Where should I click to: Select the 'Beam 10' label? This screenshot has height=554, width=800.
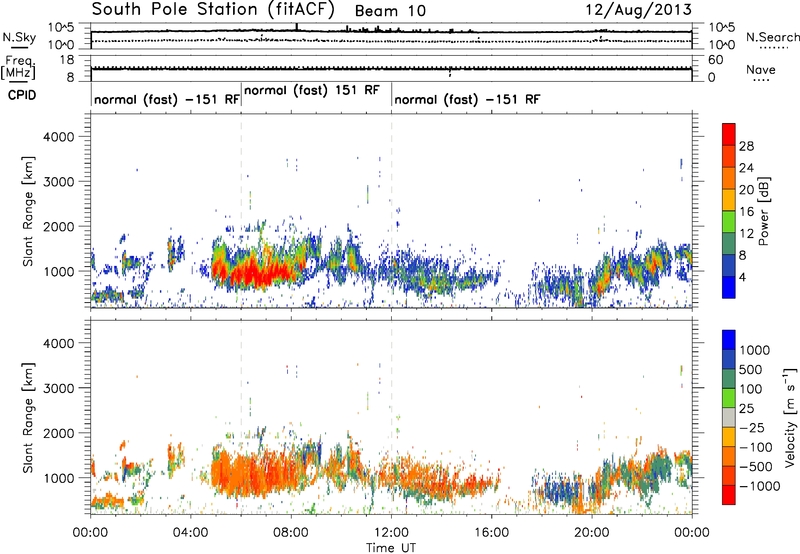click(390, 11)
